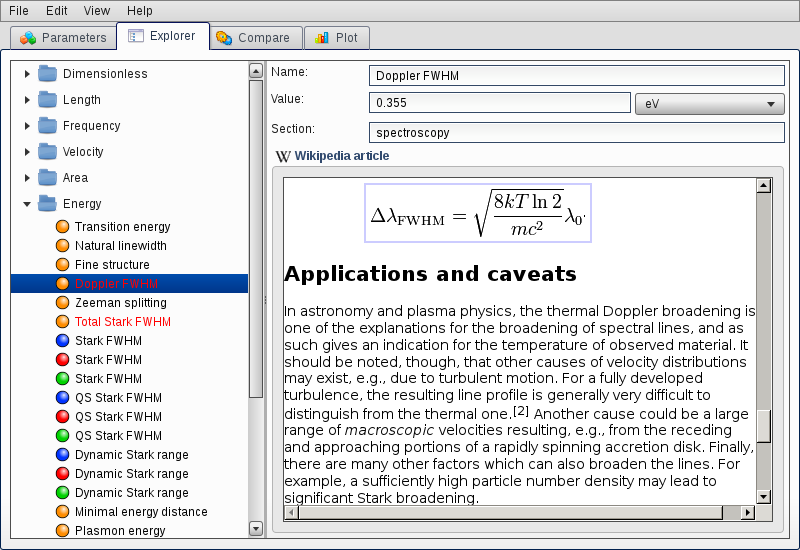Expand the Area folder arrow
This screenshot has height=550, width=800.
(x=27, y=178)
